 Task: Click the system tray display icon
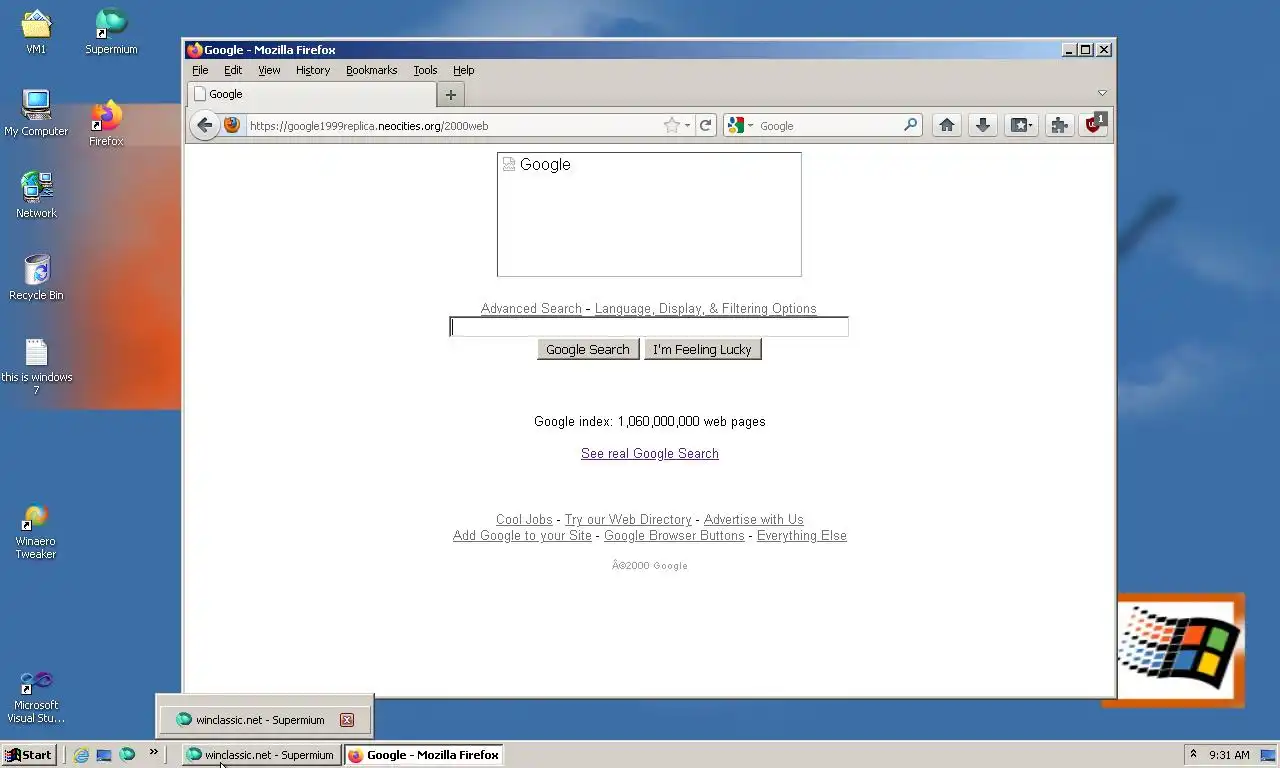point(1267,755)
